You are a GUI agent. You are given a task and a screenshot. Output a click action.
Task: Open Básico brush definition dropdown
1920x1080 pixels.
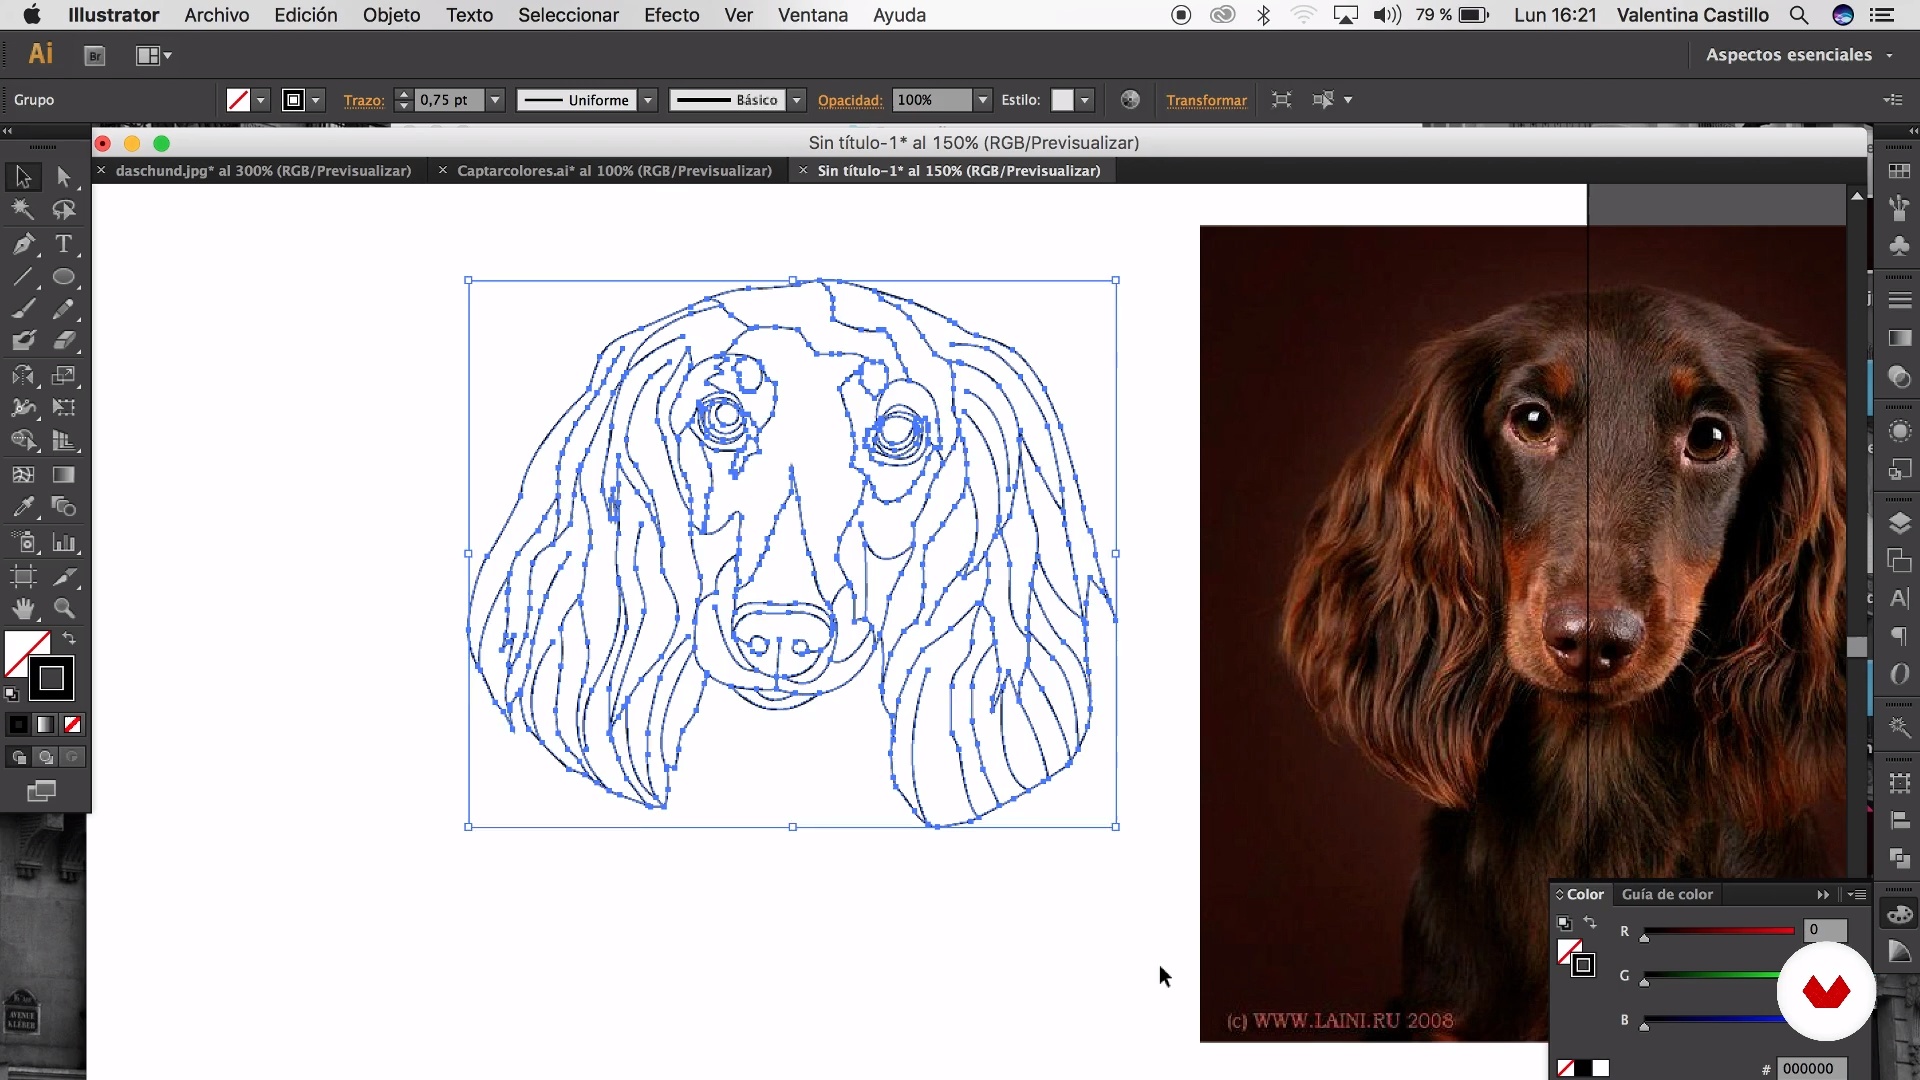797,100
